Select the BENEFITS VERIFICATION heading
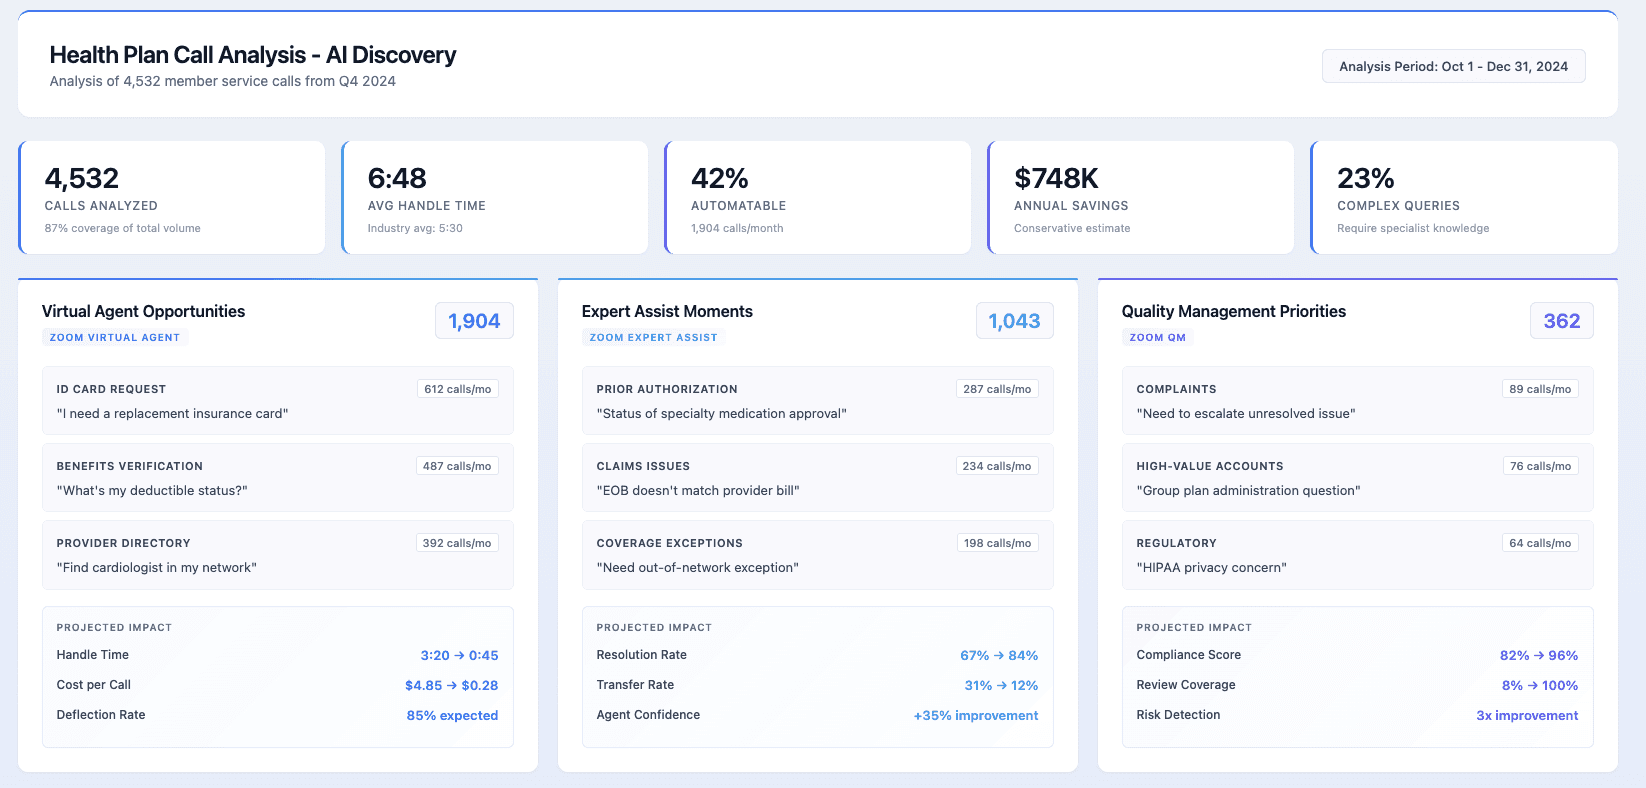 pyautogui.click(x=130, y=466)
